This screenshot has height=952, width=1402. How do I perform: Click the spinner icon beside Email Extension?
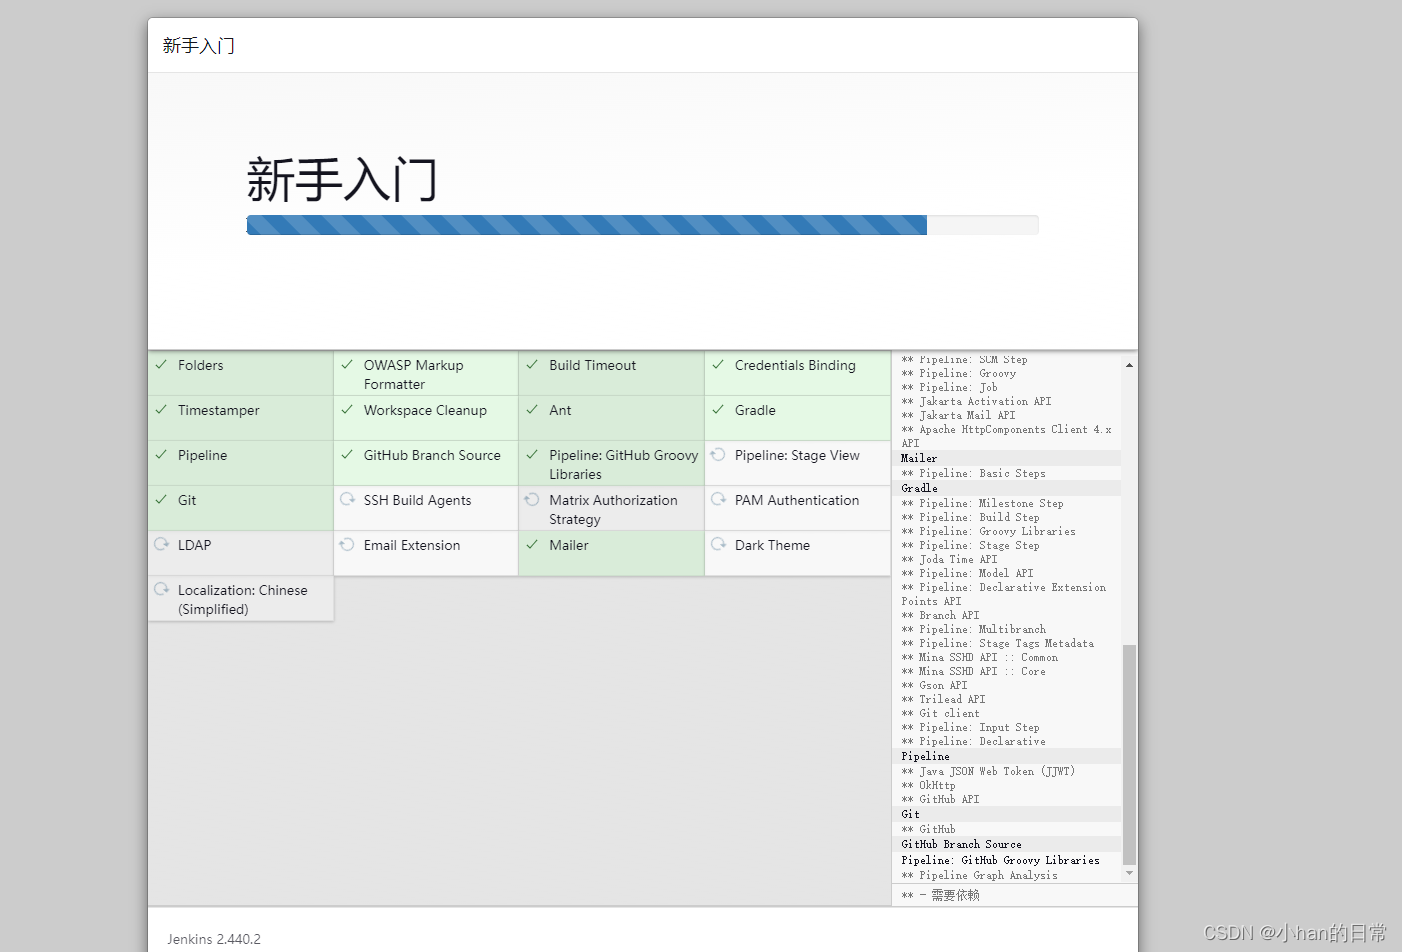click(x=347, y=545)
